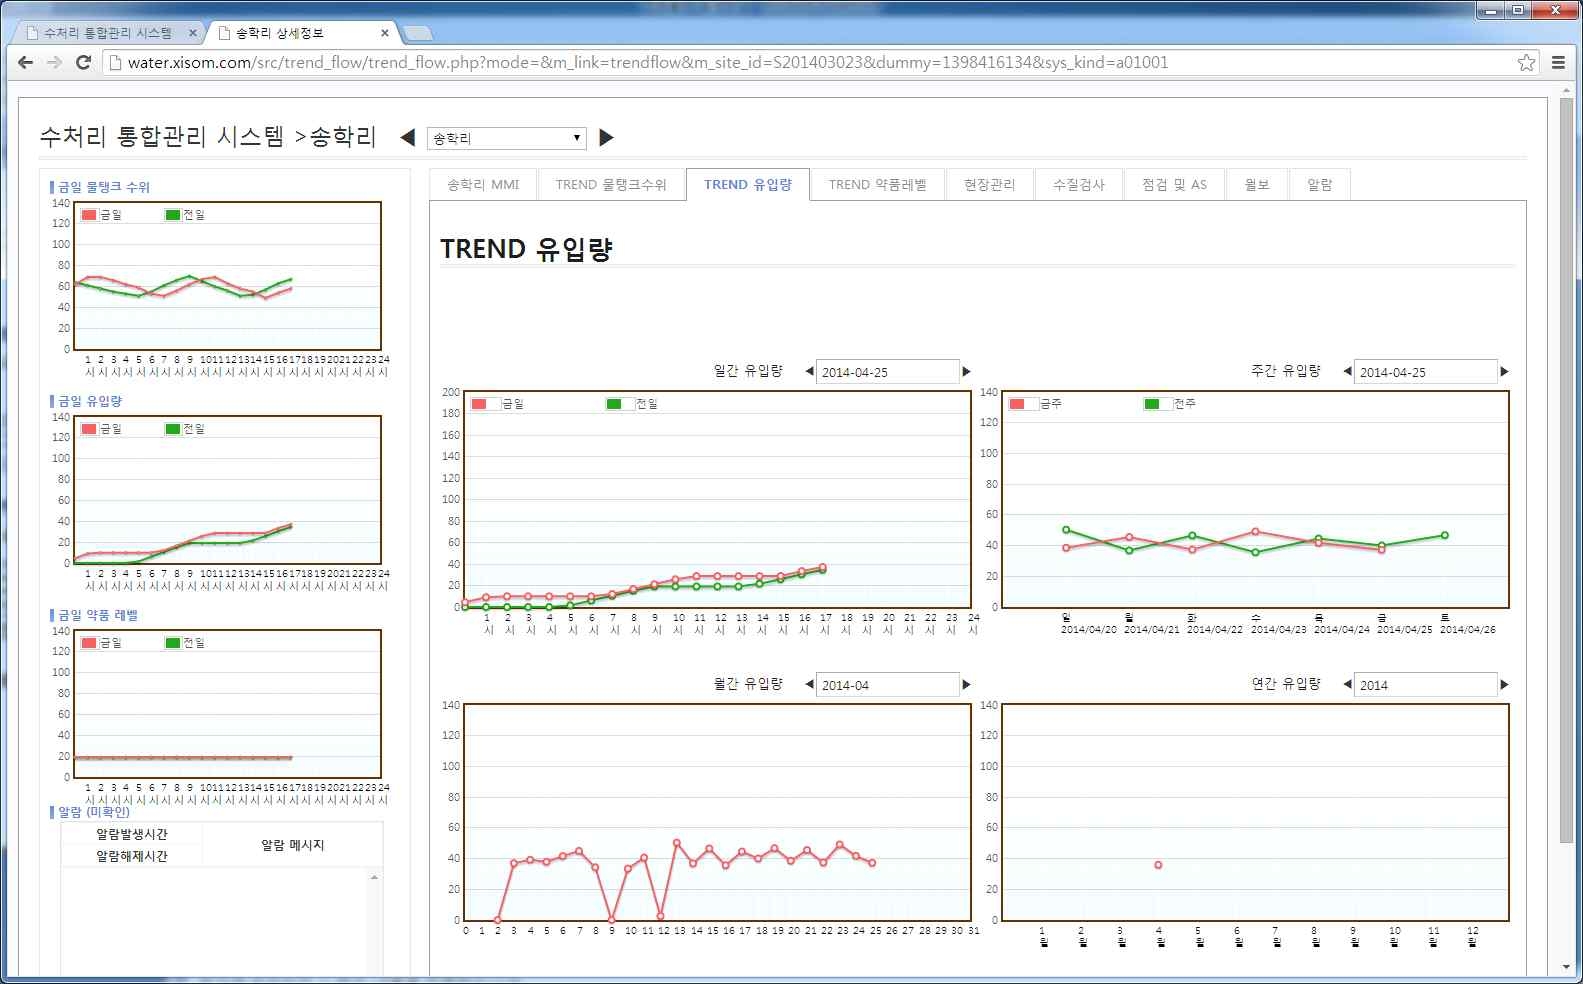This screenshot has height=984, width=1583.
Task: Select the TREND 유입량 tab
Action: (x=748, y=185)
